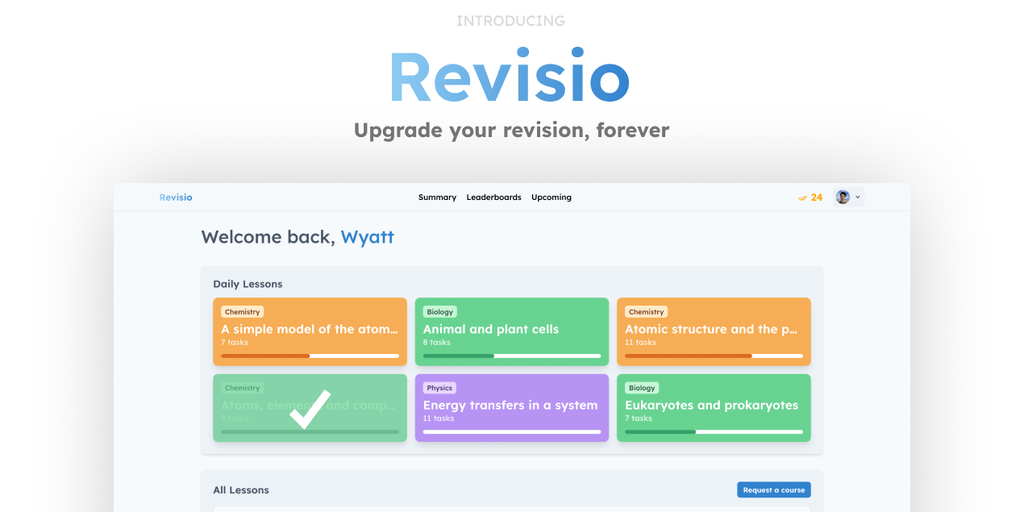Click progress bar of simple model lesson

pyautogui.click(x=310, y=356)
